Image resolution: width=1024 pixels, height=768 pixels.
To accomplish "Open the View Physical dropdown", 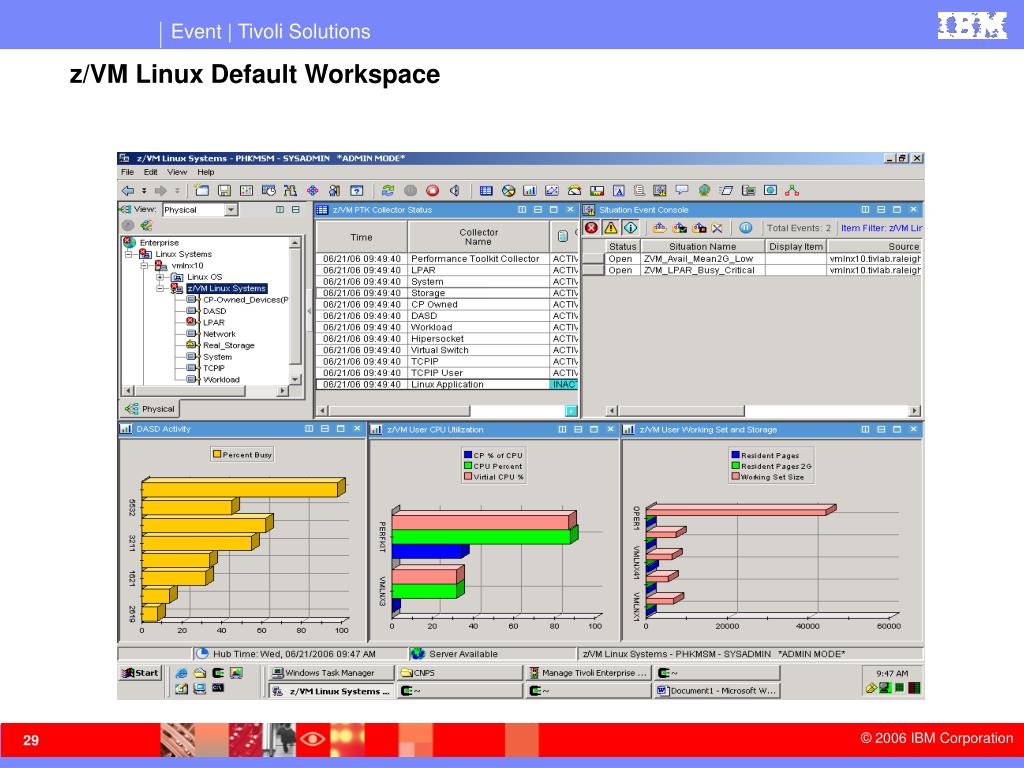I will [x=233, y=210].
